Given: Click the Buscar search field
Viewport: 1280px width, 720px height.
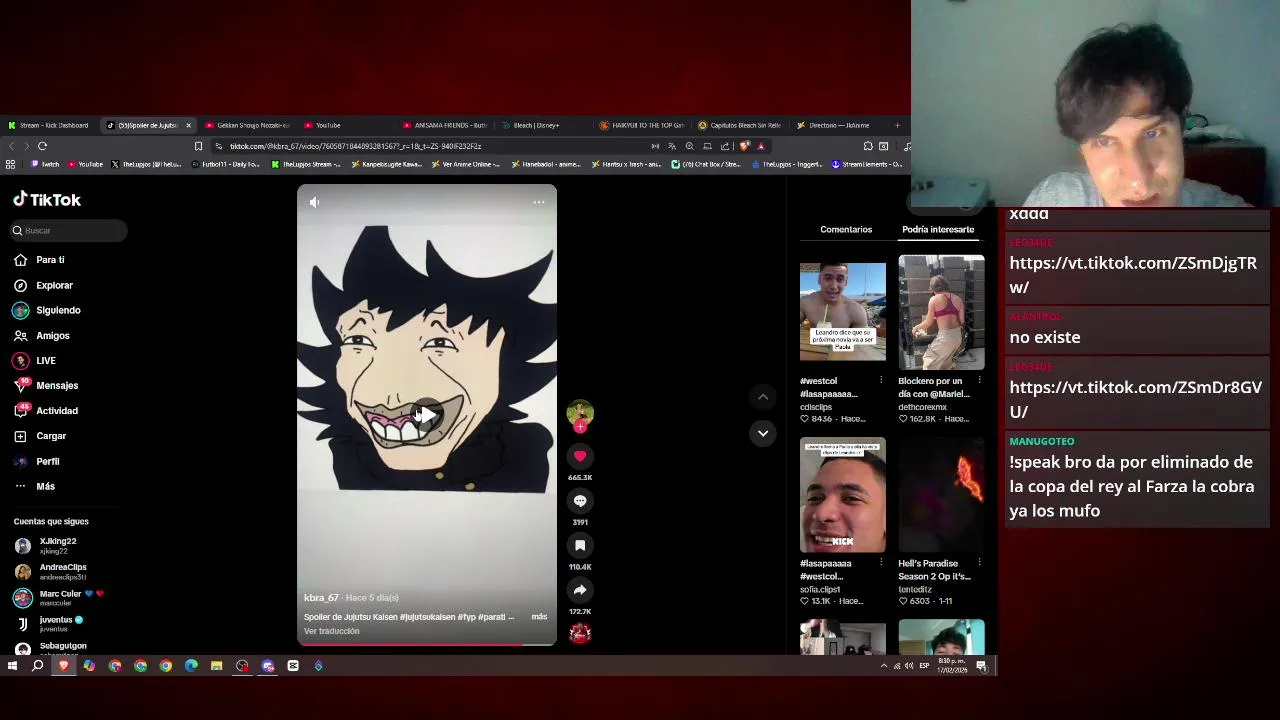Looking at the screenshot, I should 68,231.
